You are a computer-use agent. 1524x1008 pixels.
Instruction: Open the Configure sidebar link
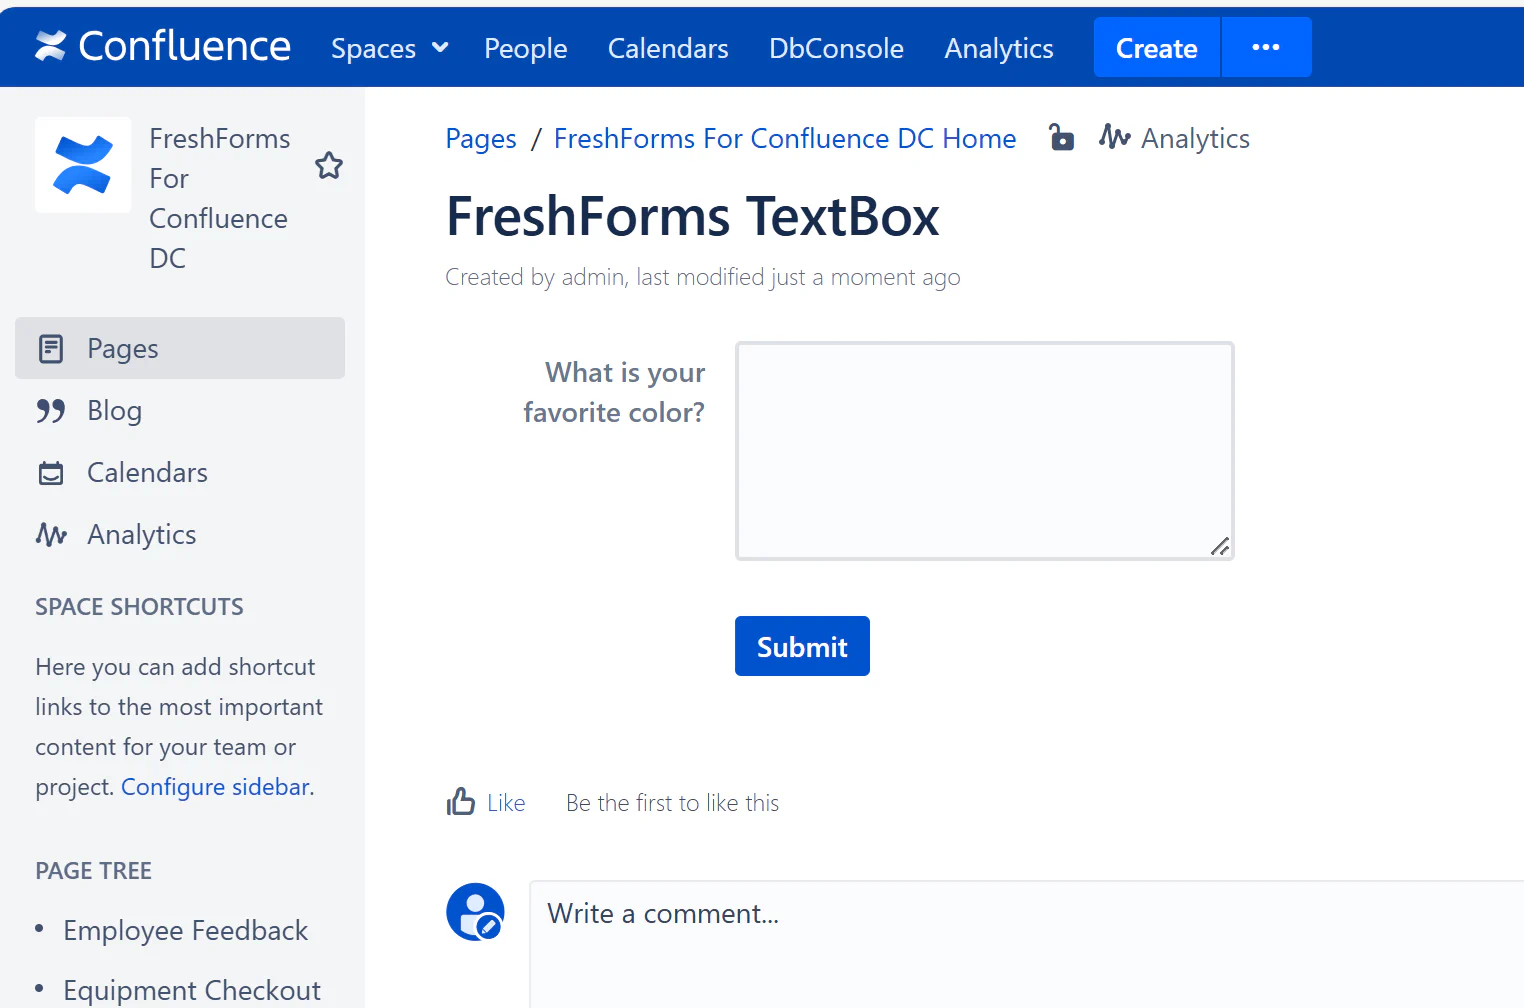click(214, 786)
